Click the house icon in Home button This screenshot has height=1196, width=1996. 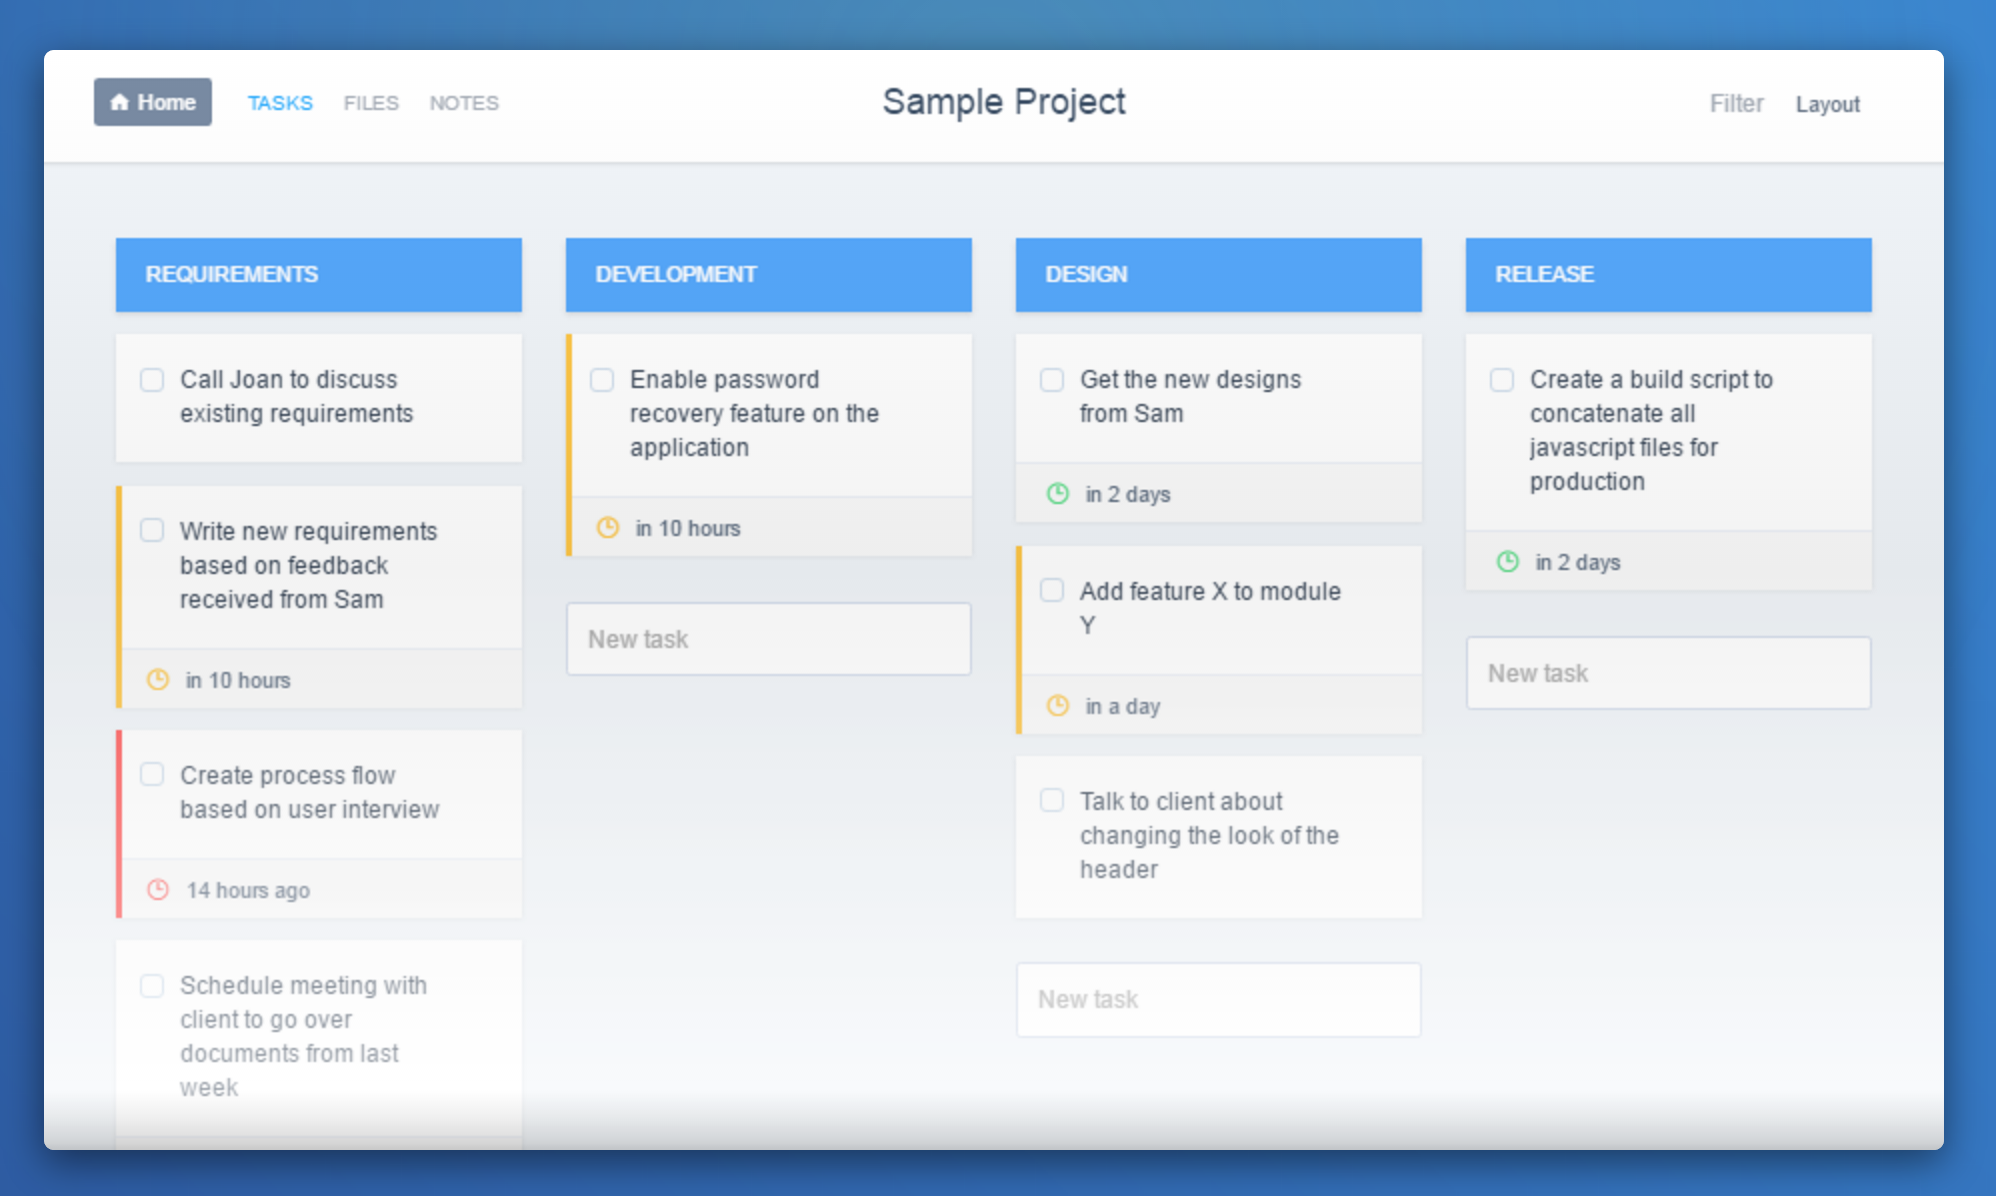tap(120, 102)
